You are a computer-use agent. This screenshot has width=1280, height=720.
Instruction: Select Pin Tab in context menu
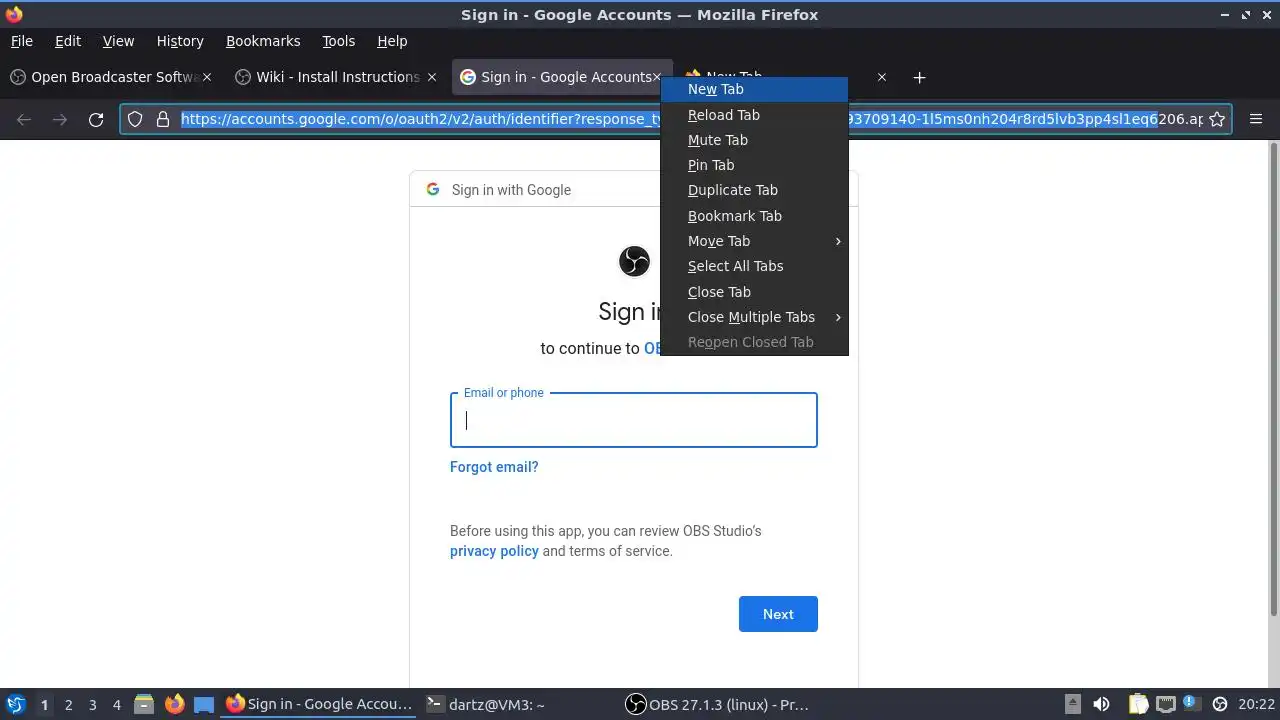pyautogui.click(x=754, y=165)
